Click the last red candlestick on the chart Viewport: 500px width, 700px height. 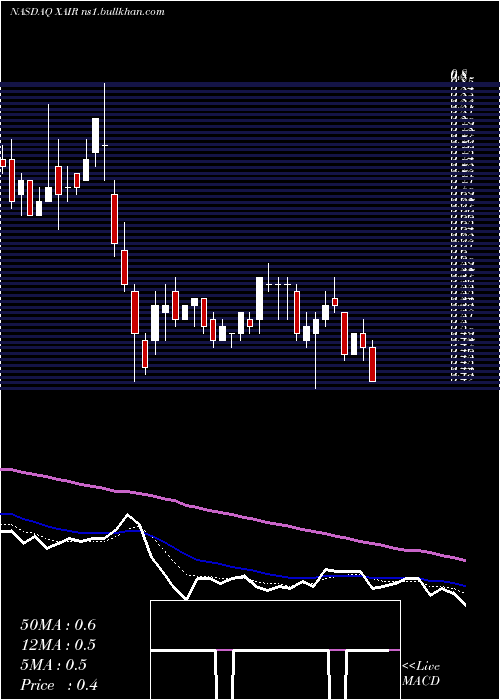tap(372, 364)
